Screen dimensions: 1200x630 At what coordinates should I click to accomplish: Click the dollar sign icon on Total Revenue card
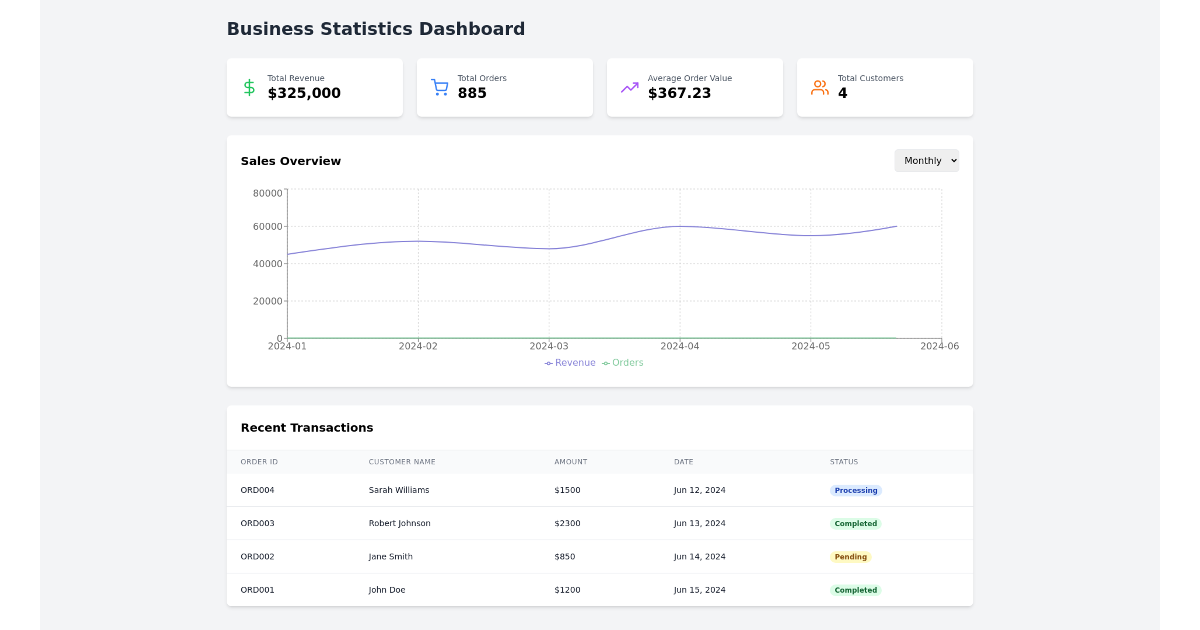point(248,87)
